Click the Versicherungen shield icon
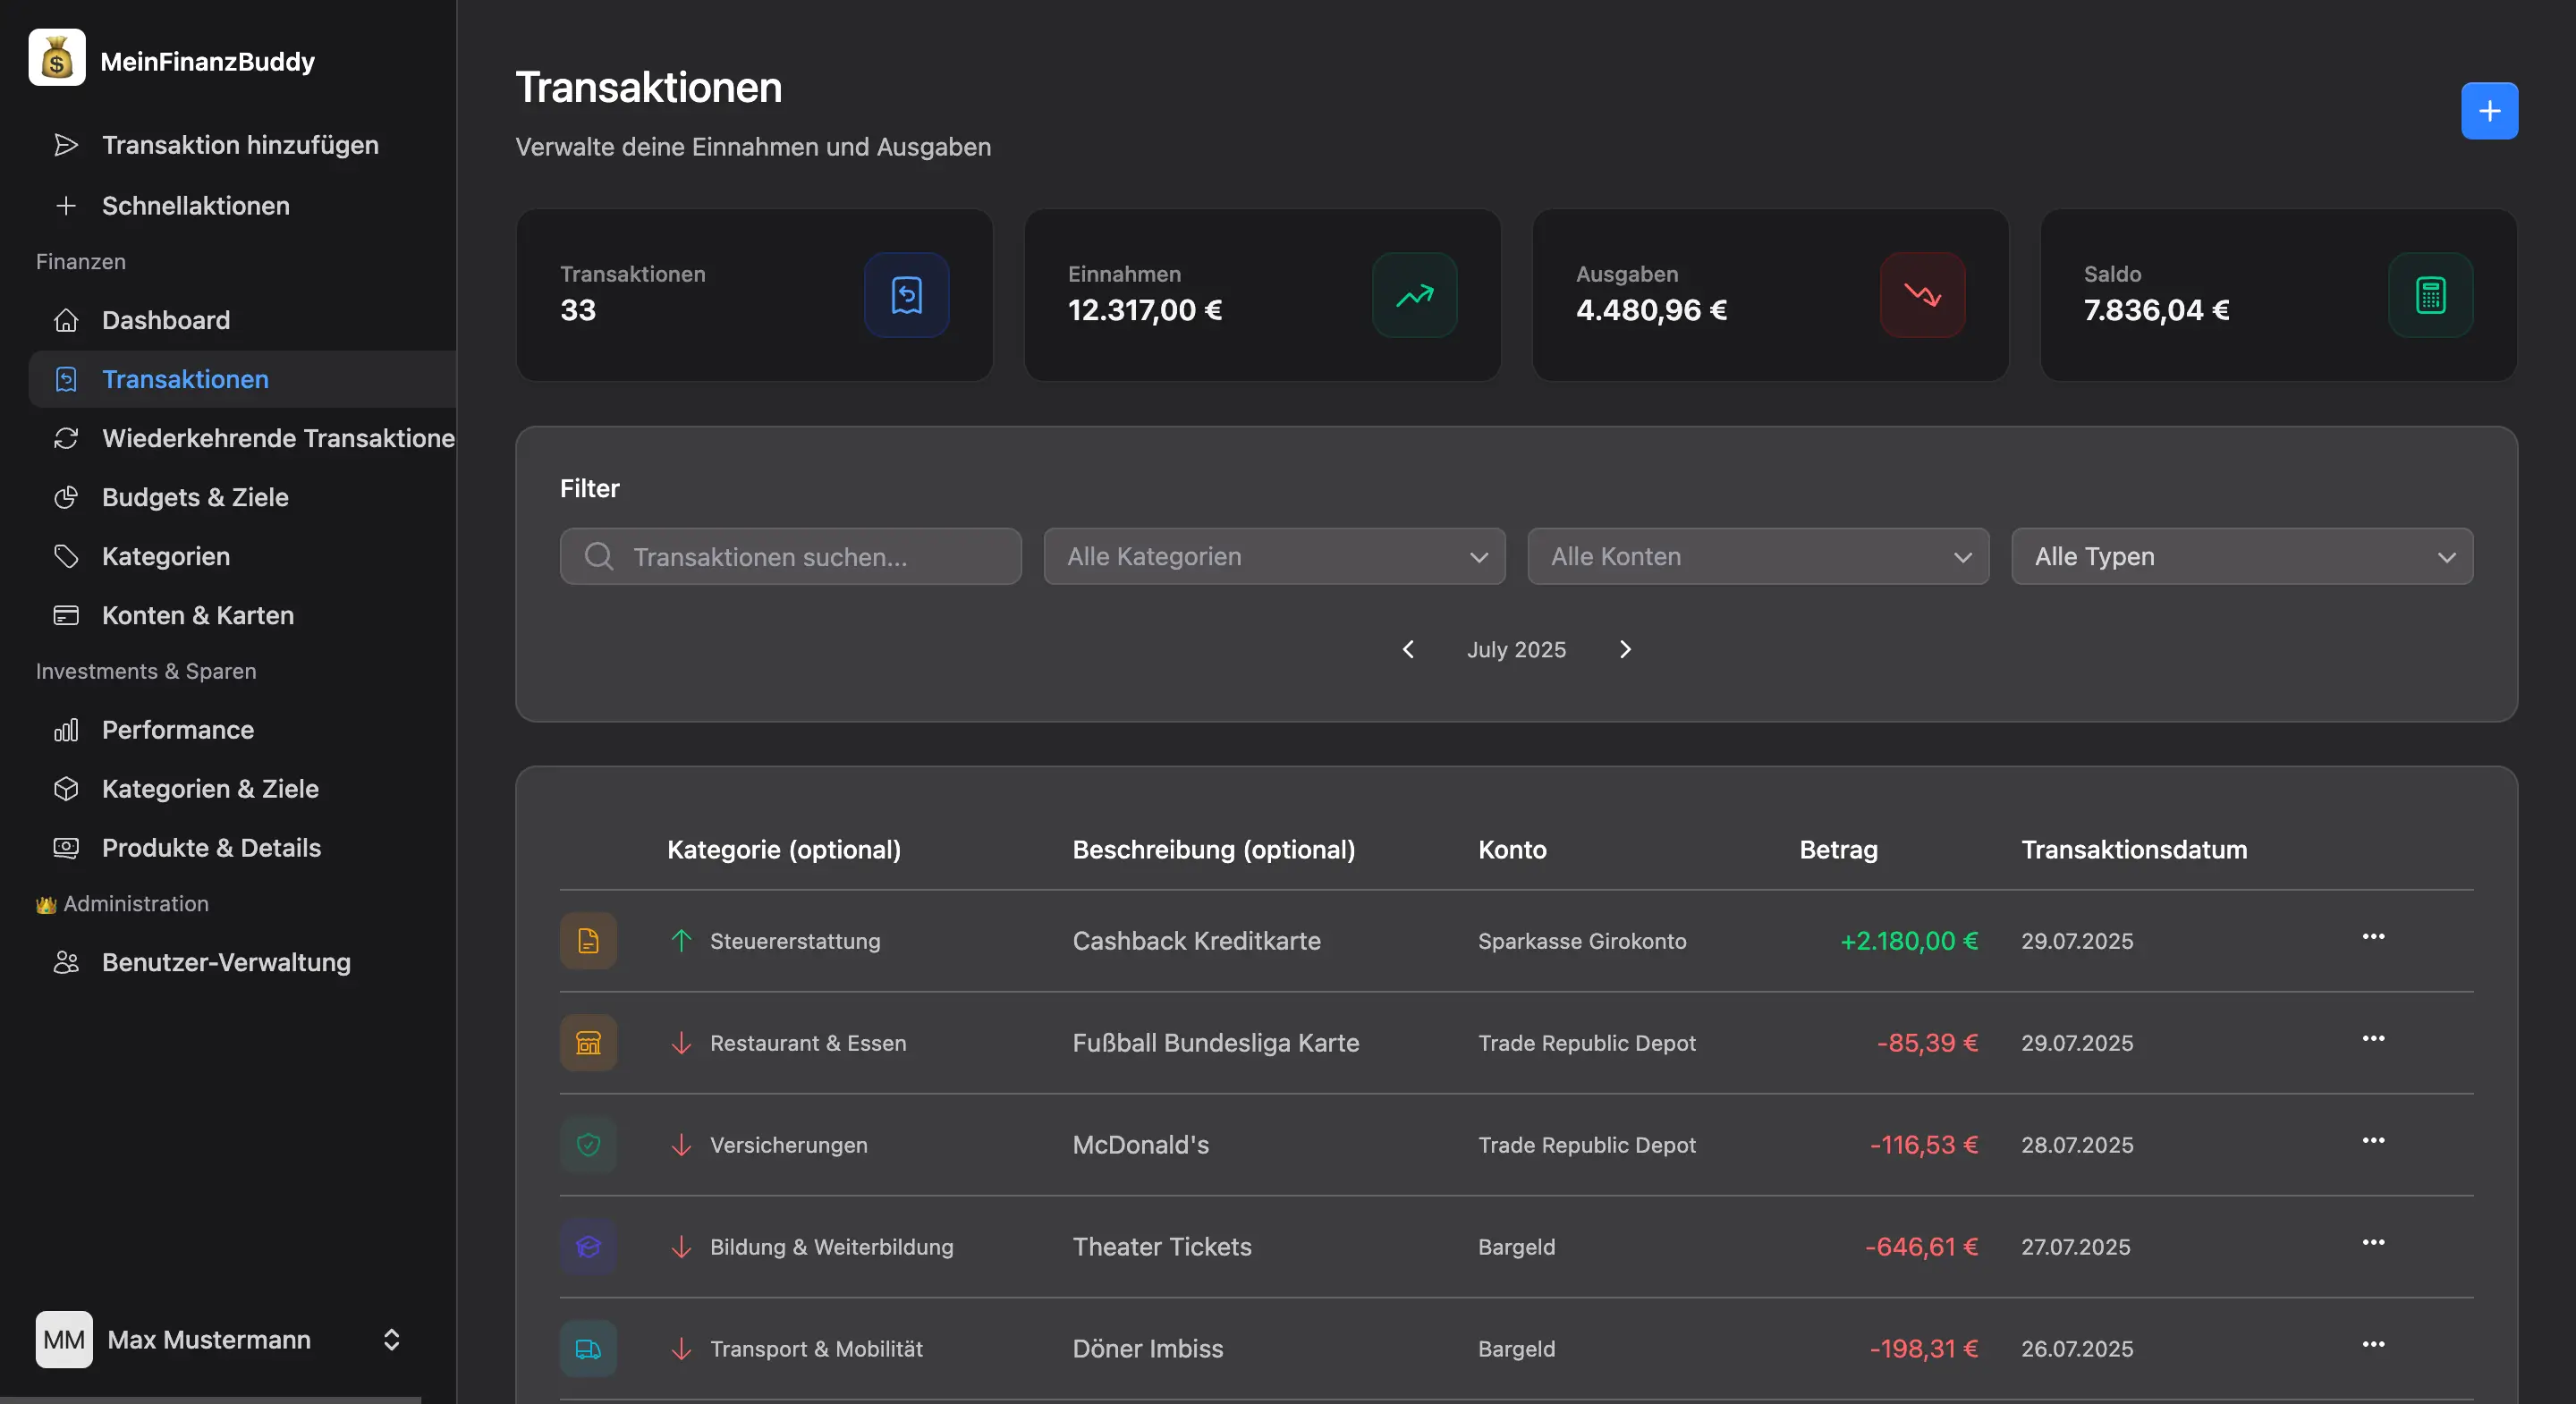2576x1404 pixels. tap(588, 1145)
